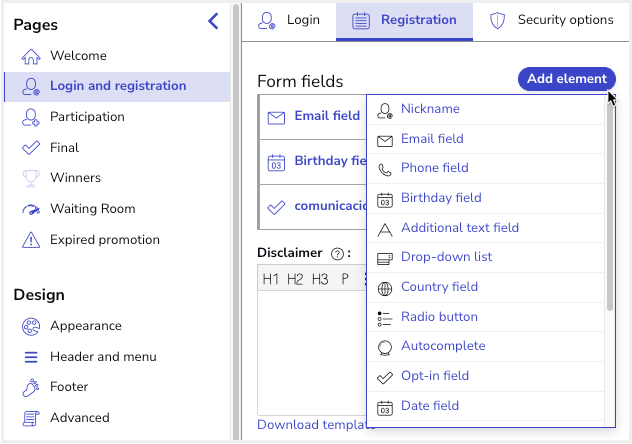Viewport: 632px width, 444px height.
Task: Choose Opt-in field from the list
Action: pyautogui.click(x=434, y=376)
